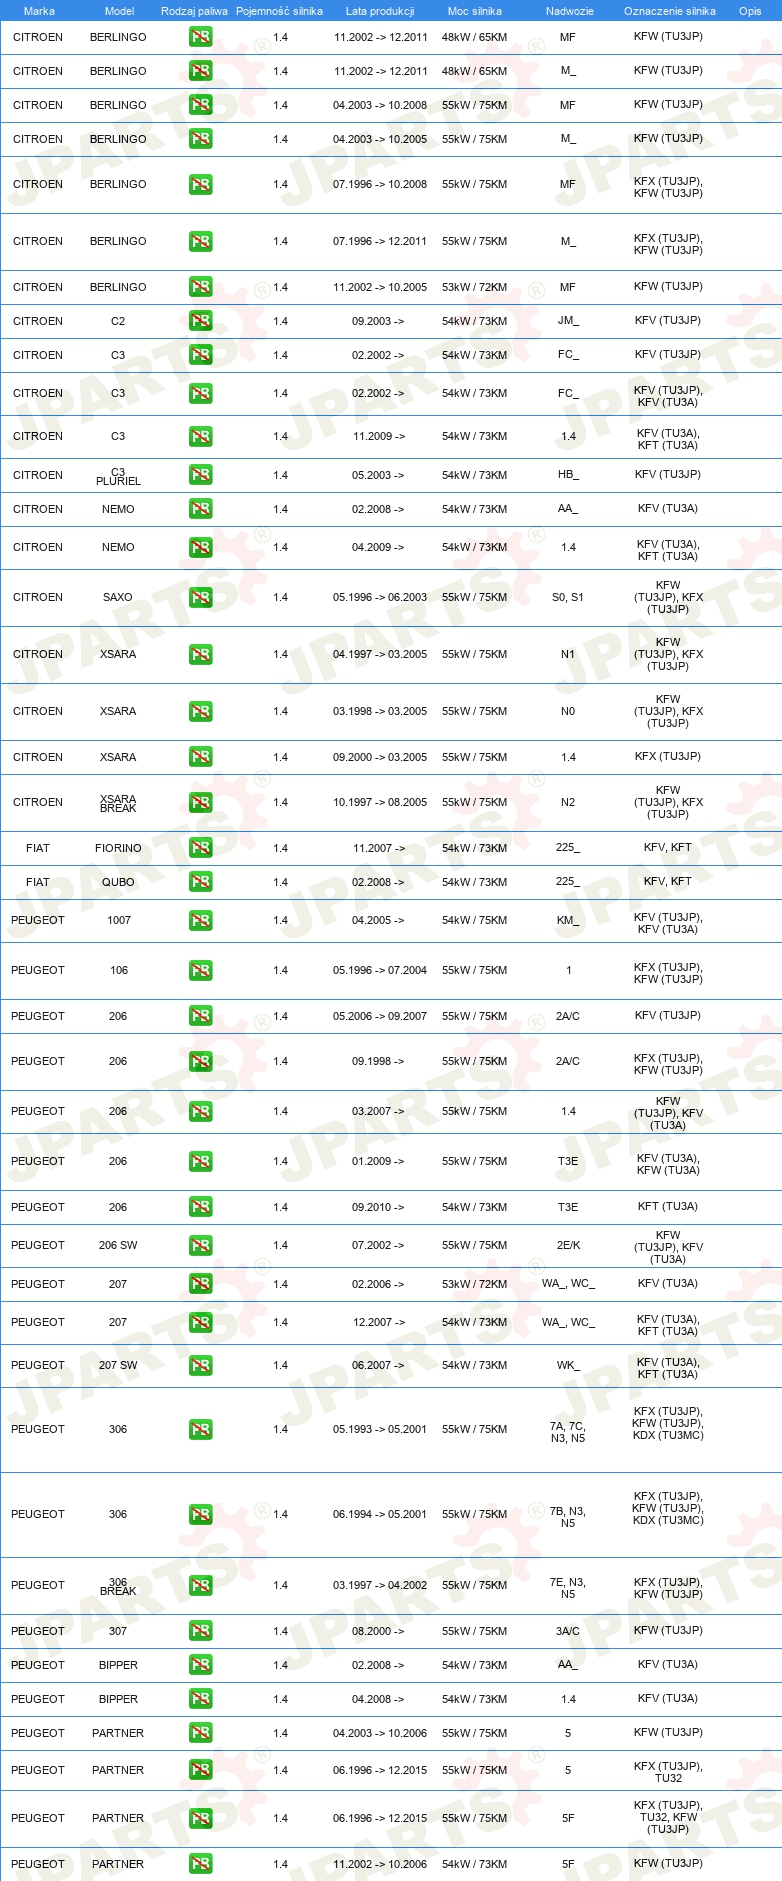Click body code S0, S1

pyautogui.click(x=568, y=597)
